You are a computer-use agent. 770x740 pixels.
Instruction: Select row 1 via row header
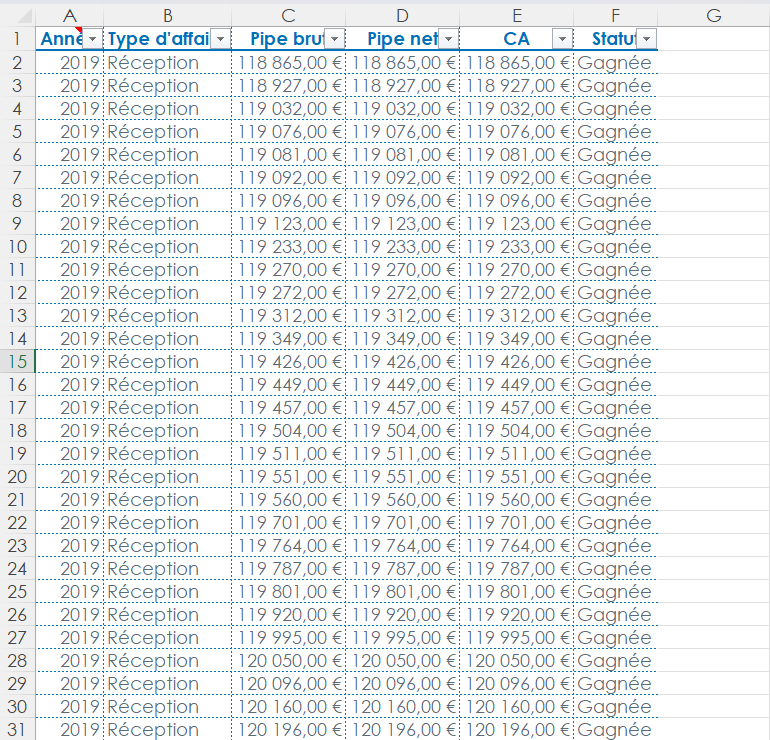tap(17, 39)
